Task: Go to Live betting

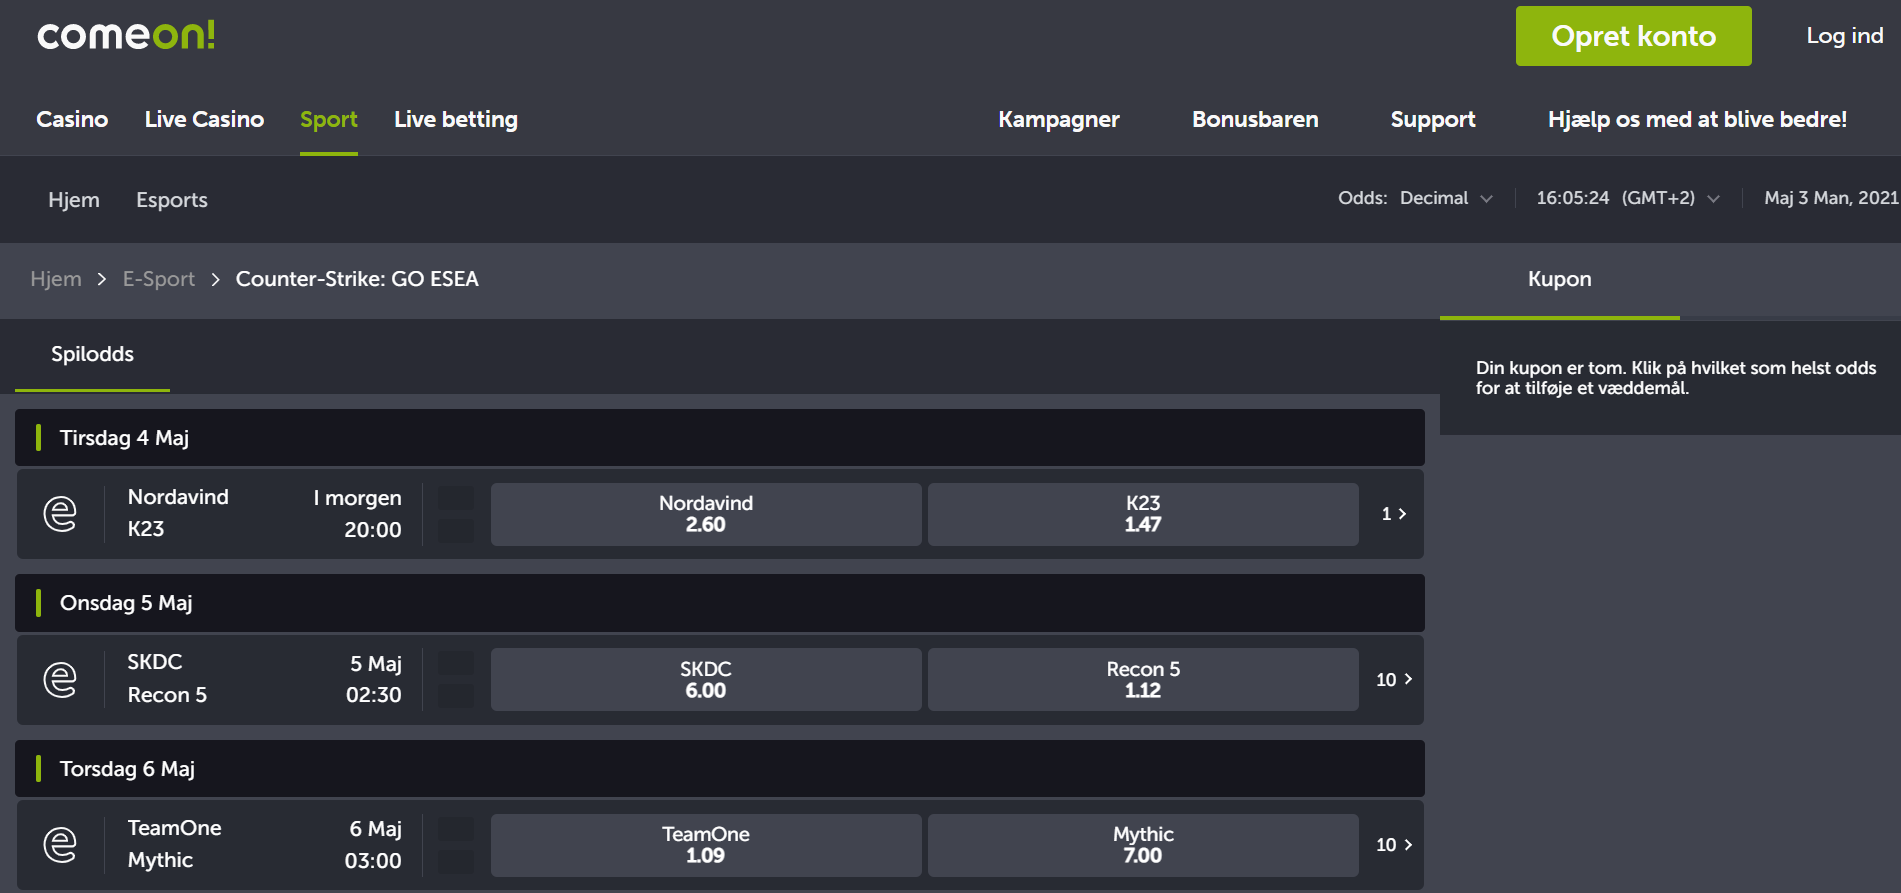Action: click(456, 119)
